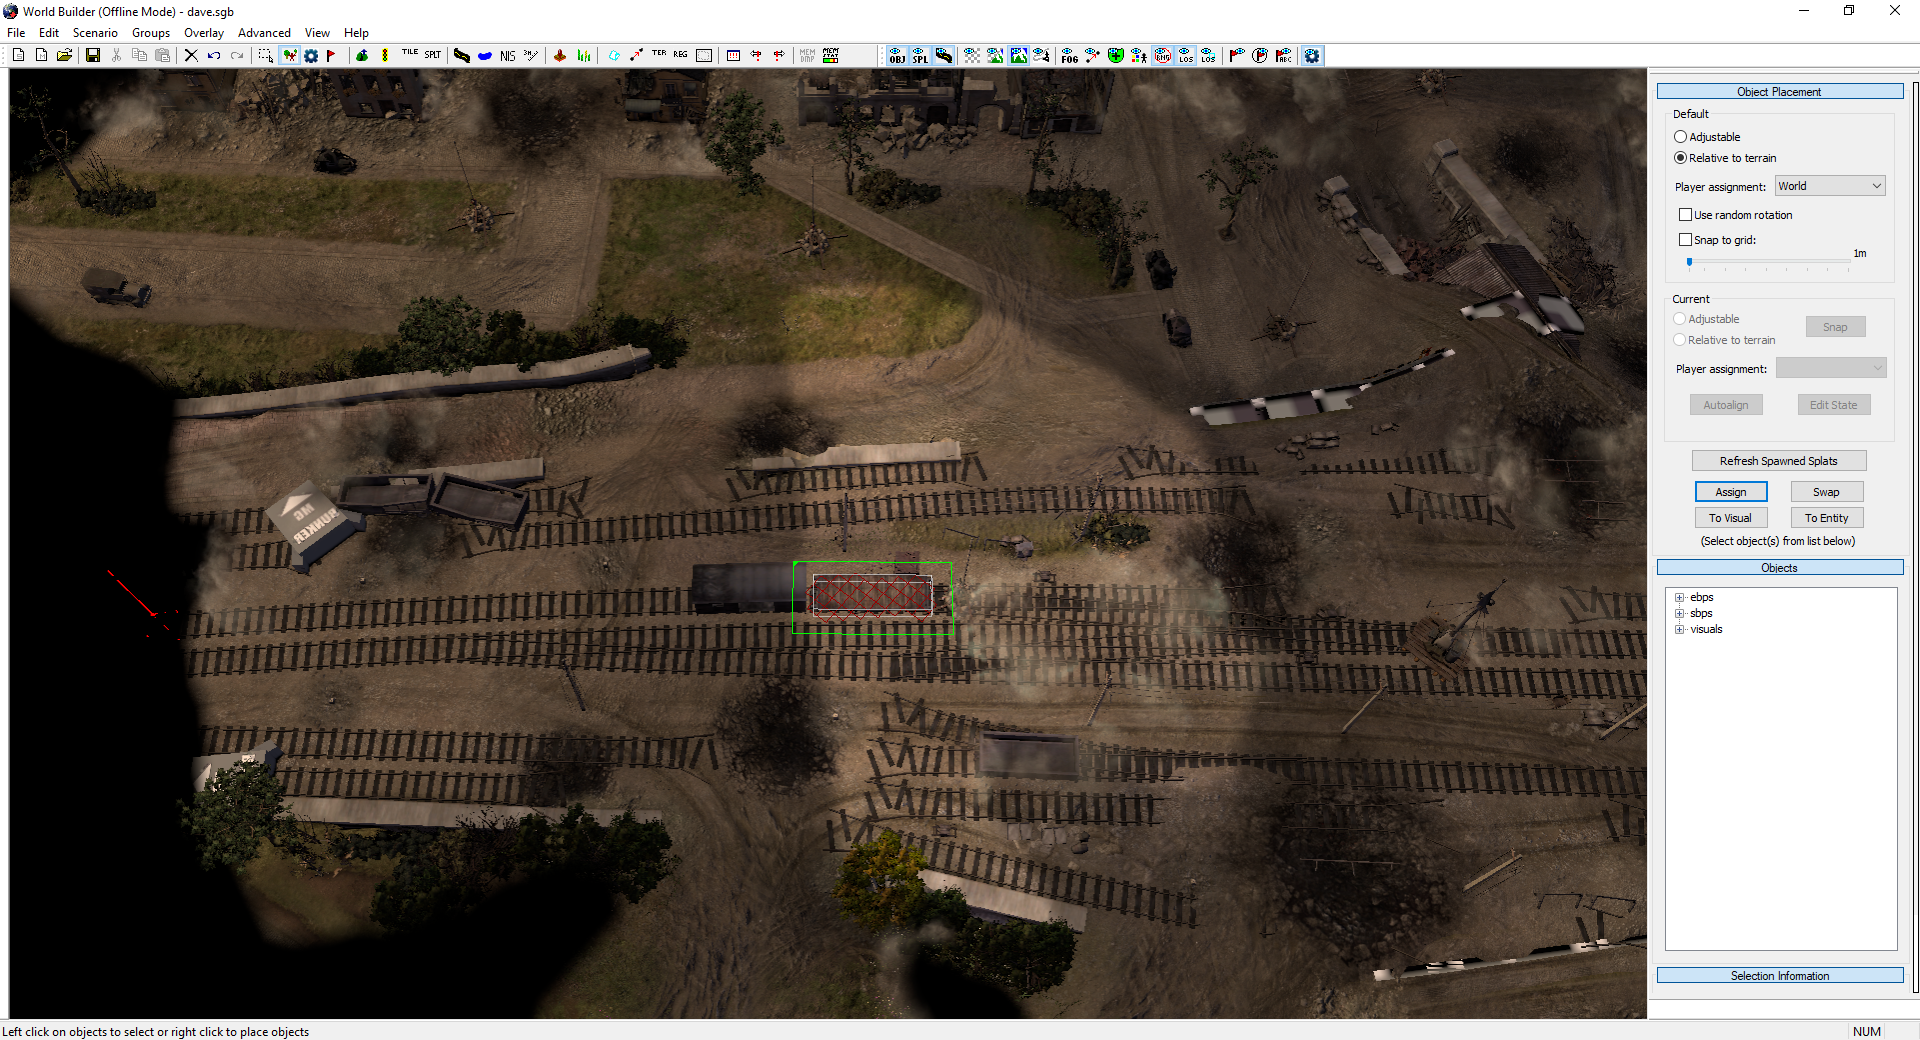Viewport: 1920px width, 1040px height.
Task: Create a new scenario file
Action: click(x=18, y=55)
